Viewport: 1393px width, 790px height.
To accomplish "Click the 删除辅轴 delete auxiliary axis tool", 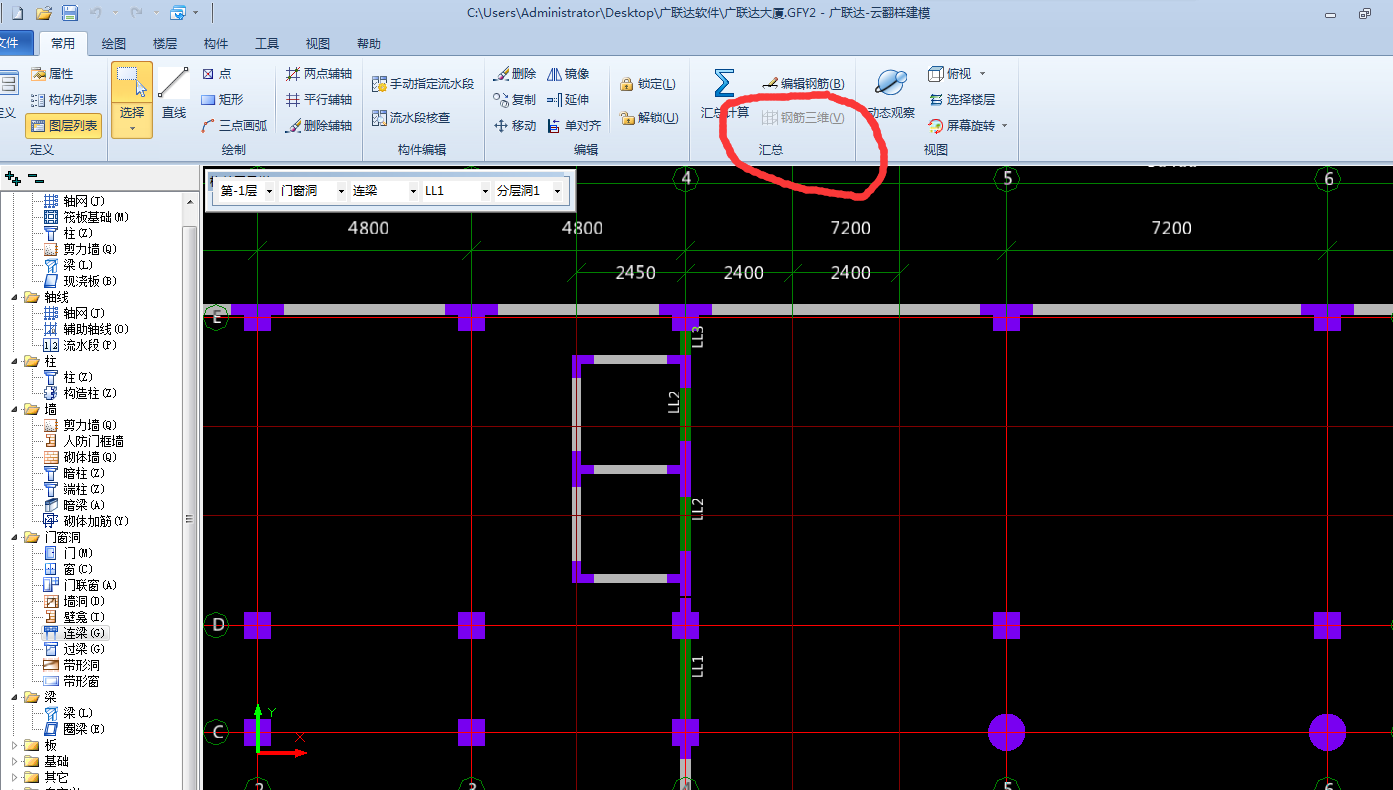I will (318, 126).
